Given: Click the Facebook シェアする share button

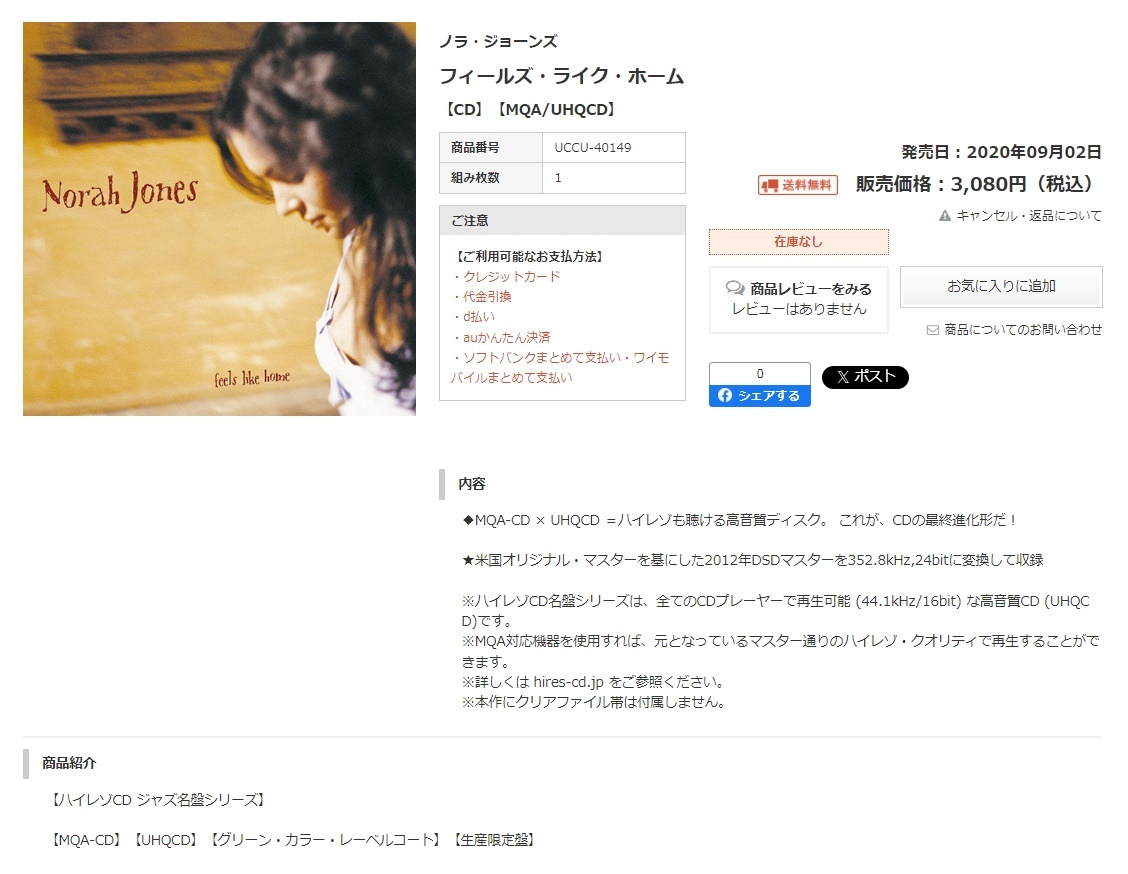Looking at the screenshot, I should point(760,396).
